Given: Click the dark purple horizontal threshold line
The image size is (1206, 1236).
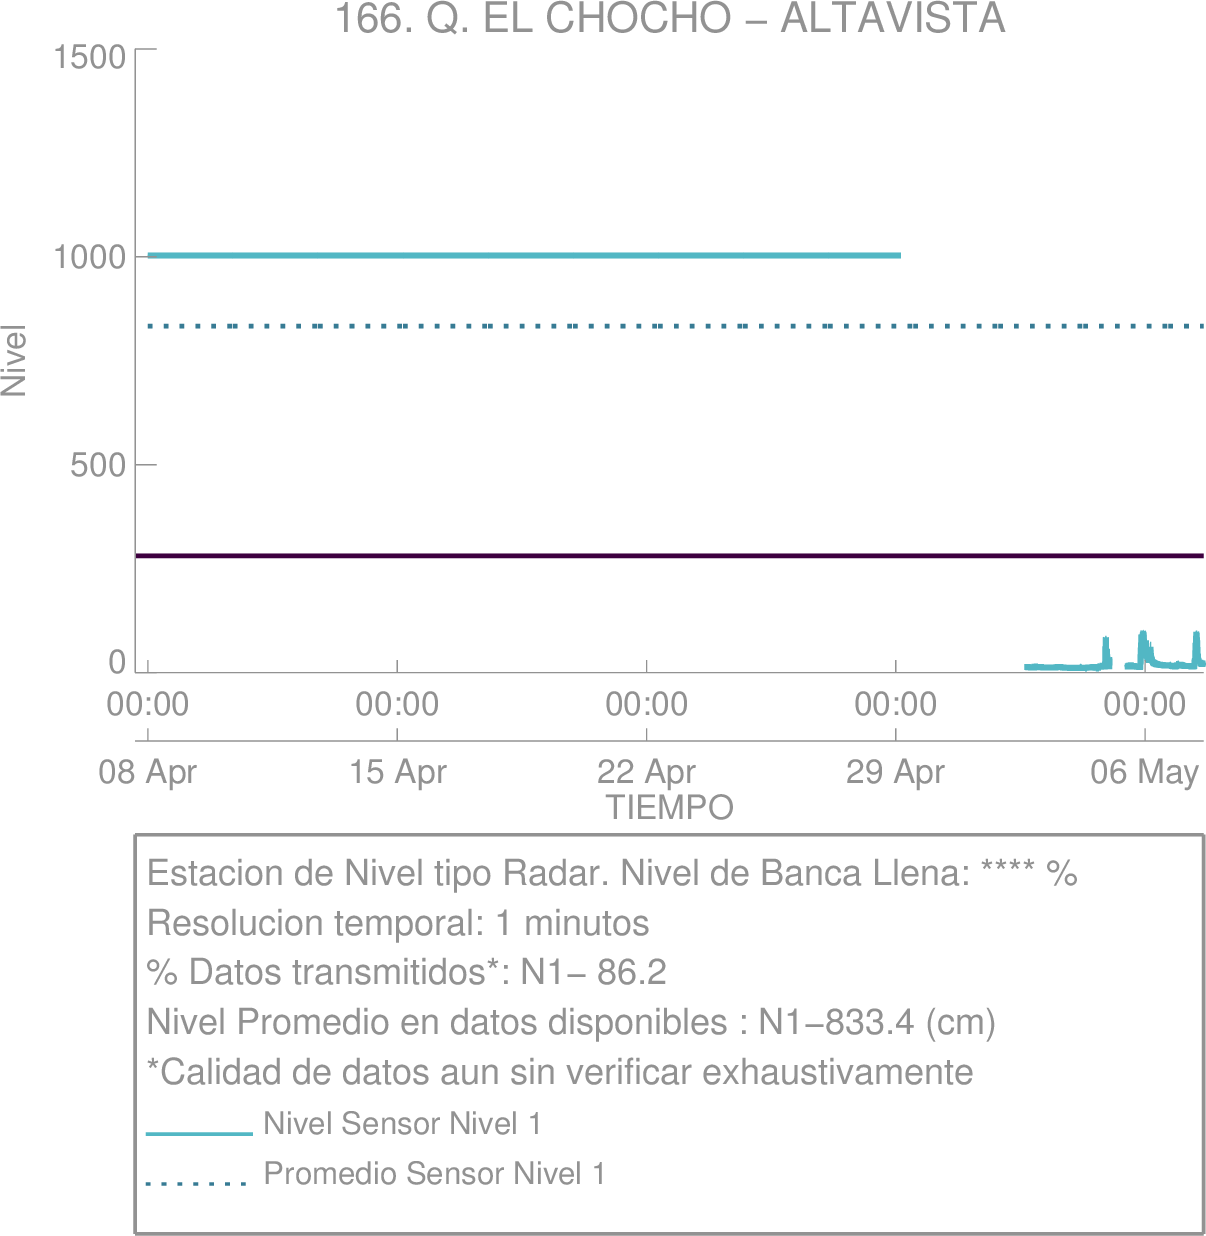Looking at the screenshot, I should pos(669,555).
